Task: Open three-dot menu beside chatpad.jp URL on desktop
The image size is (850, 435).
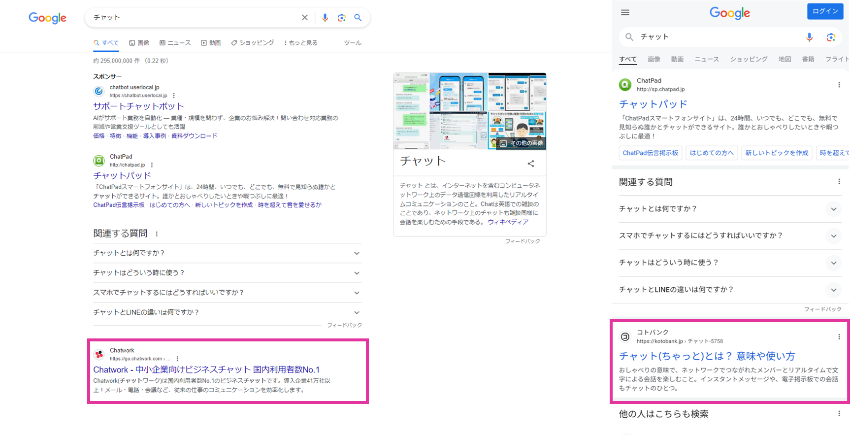Action: [152, 164]
